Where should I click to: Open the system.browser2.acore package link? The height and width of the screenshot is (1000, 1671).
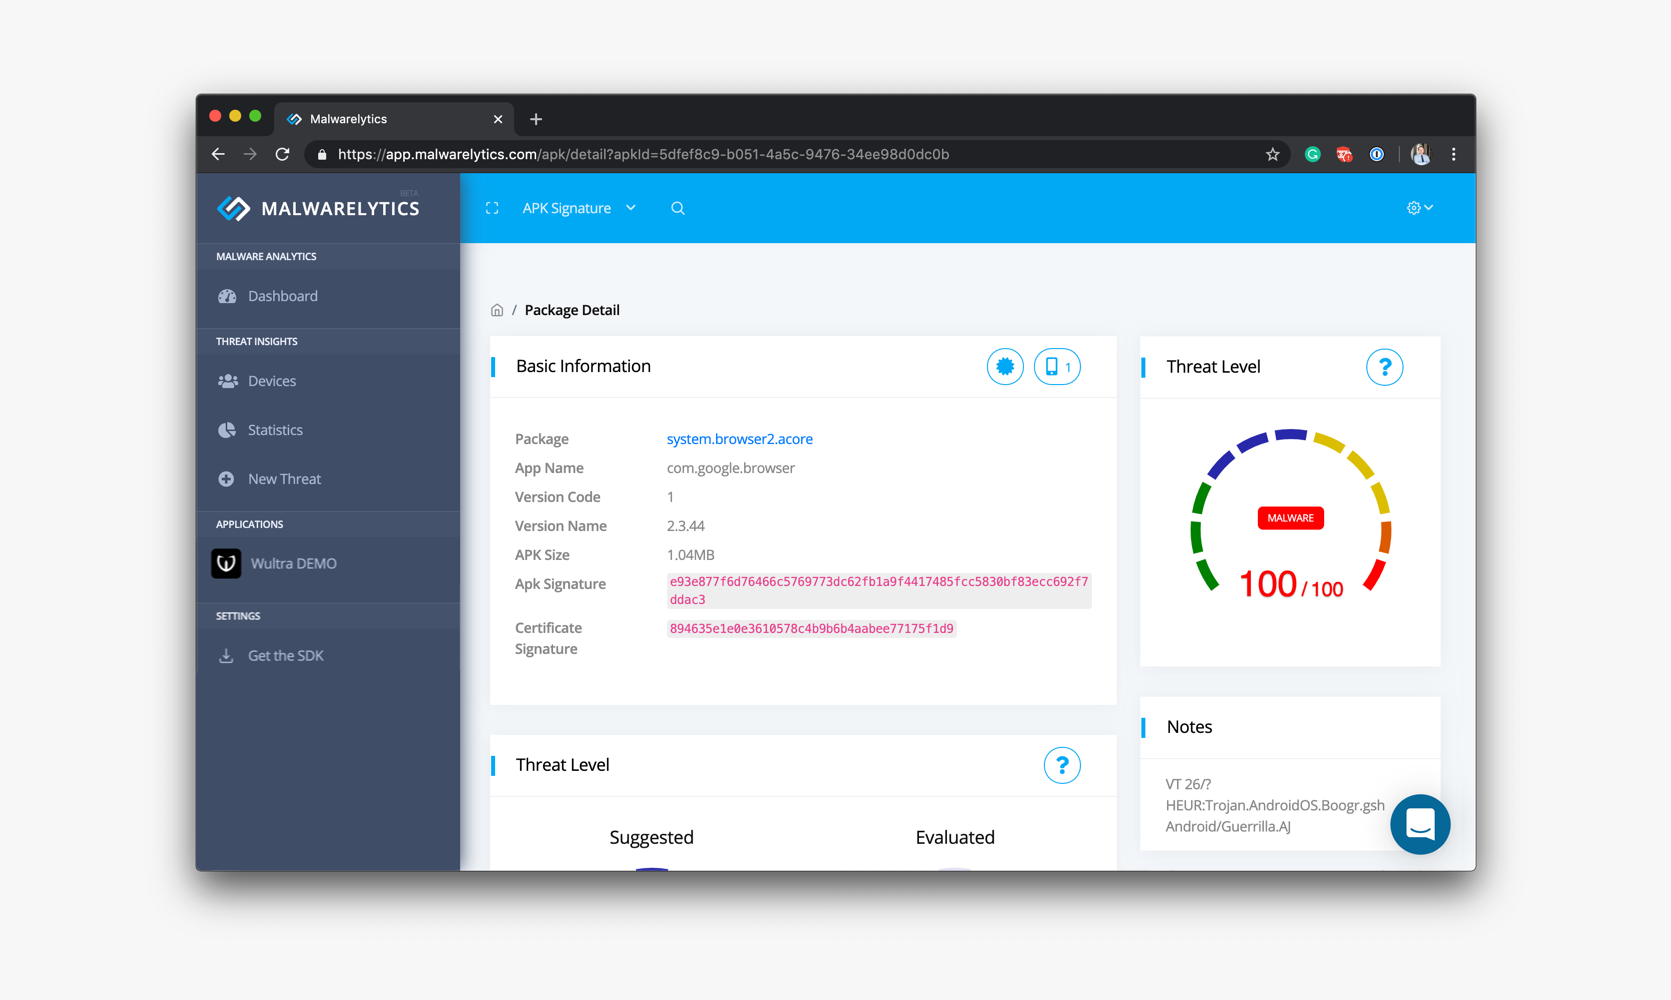740,439
